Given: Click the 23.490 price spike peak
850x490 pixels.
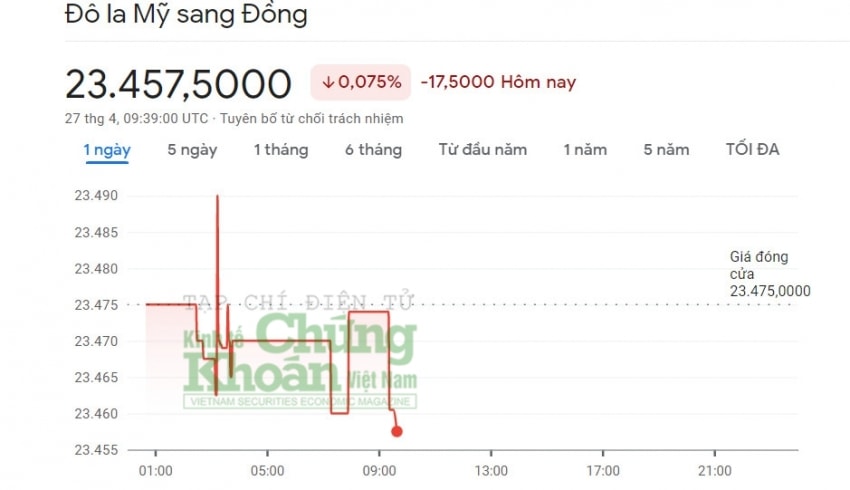Looking at the screenshot, I should [x=217, y=196].
